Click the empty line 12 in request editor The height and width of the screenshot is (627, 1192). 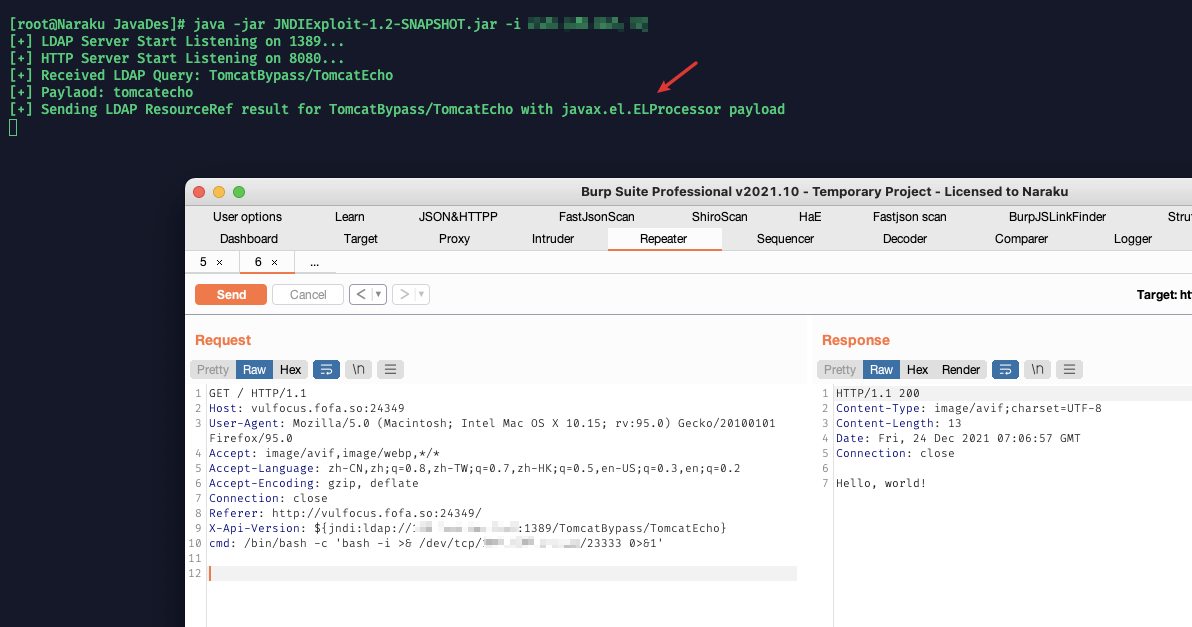[x=502, y=573]
